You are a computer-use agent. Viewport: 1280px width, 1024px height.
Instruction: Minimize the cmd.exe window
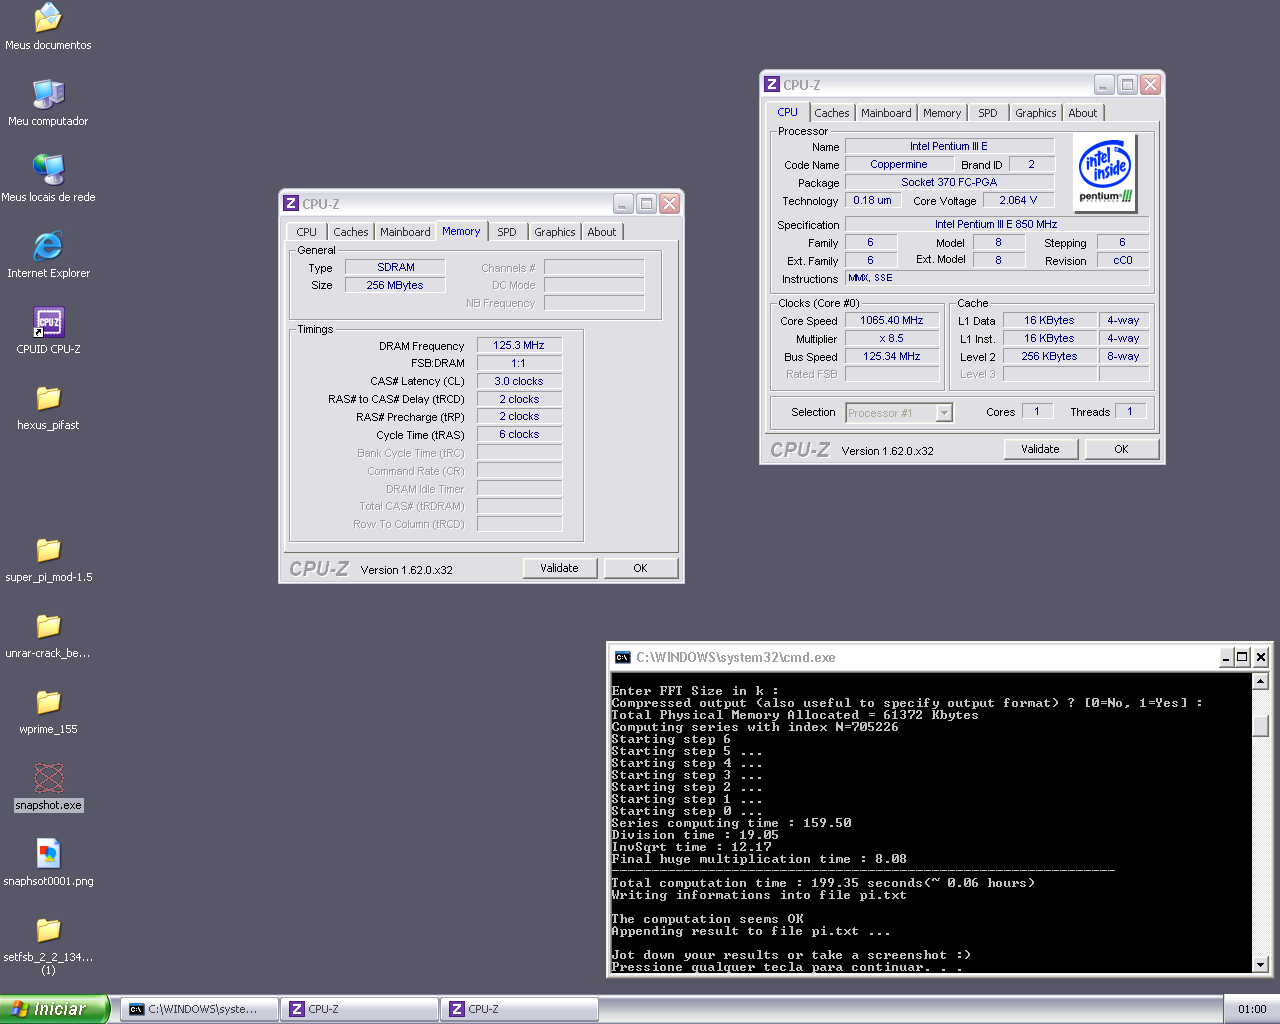point(1226,657)
